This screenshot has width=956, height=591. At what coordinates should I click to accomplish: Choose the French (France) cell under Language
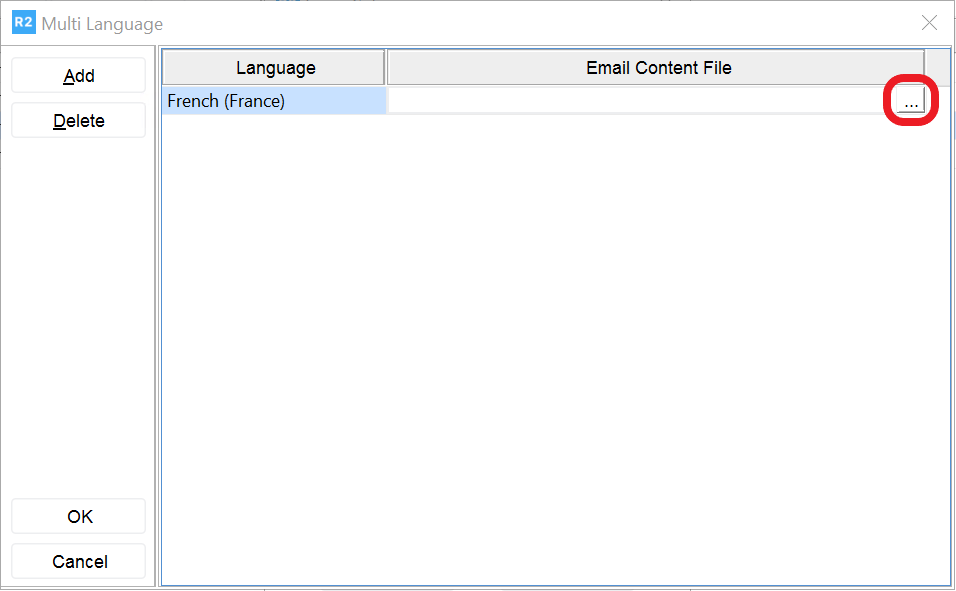[275, 100]
